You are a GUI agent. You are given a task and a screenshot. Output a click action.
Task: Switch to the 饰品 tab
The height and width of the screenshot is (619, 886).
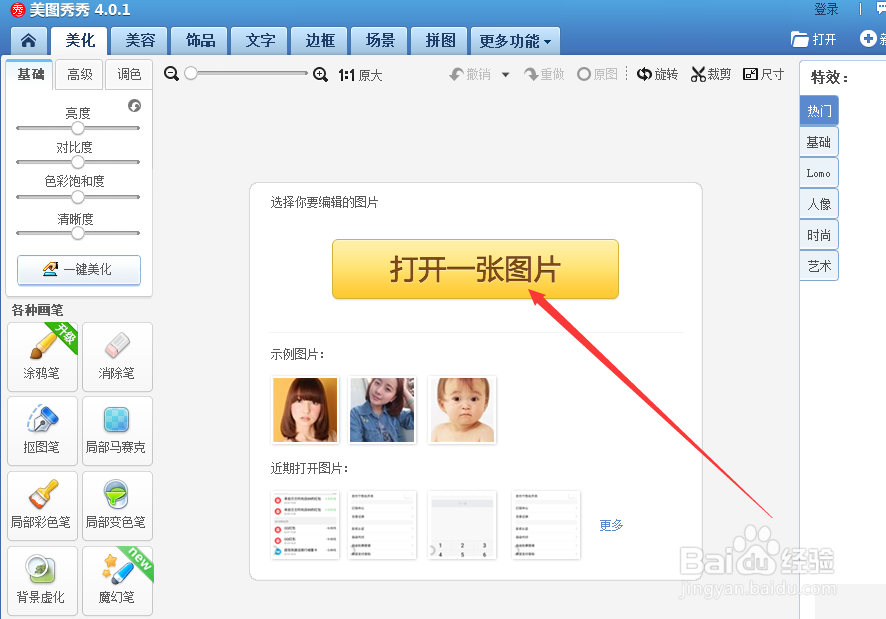point(199,41)
